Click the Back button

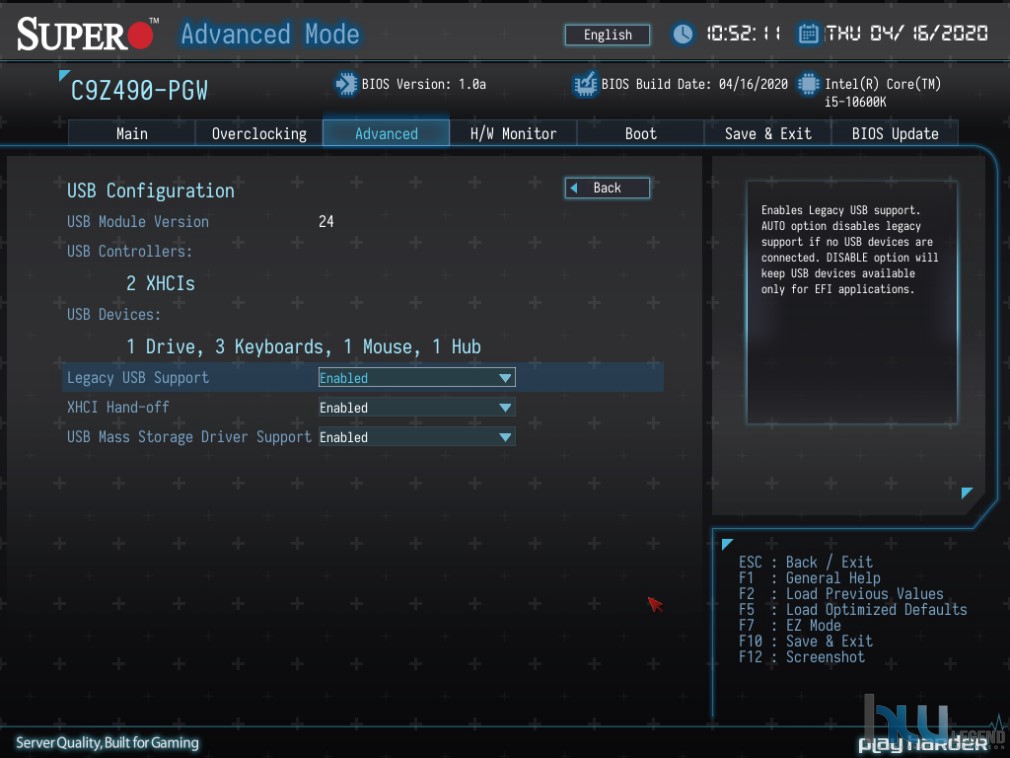pyautogui.click(x=607, y=188)
